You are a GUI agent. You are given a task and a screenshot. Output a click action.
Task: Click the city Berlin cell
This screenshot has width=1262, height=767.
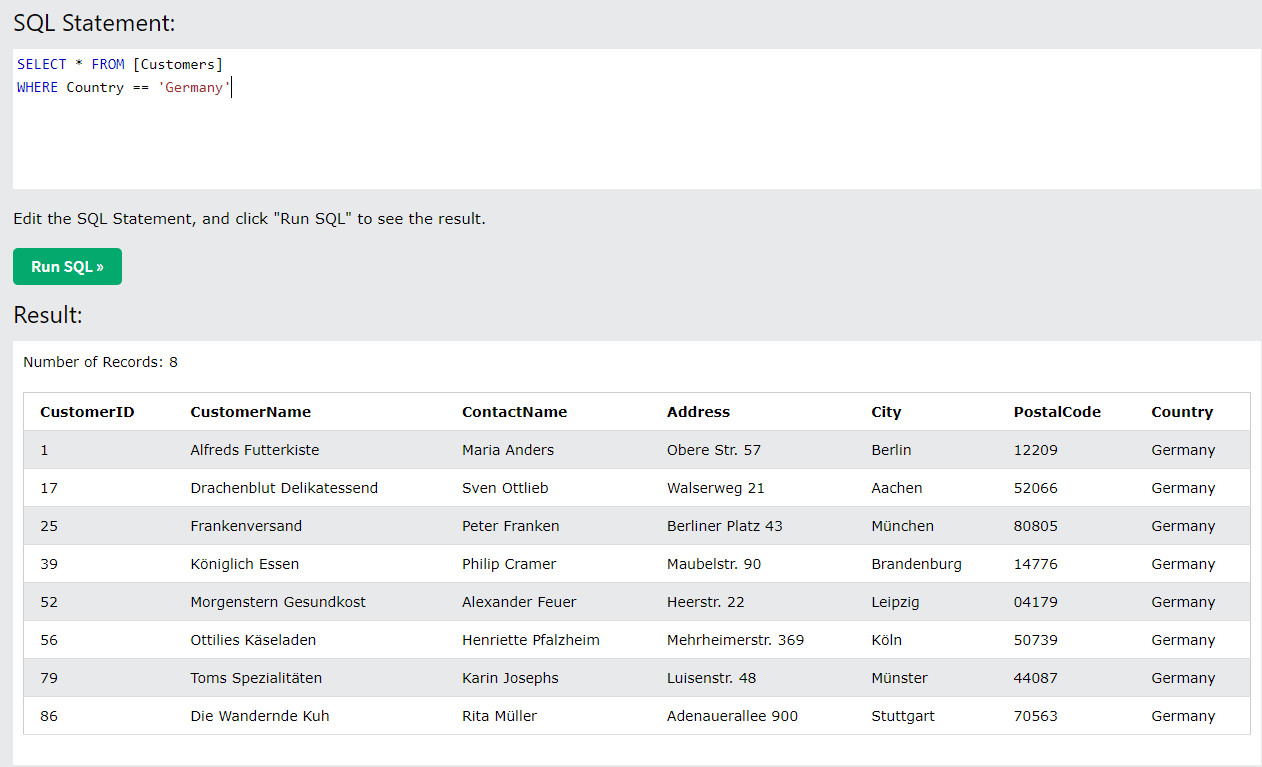click(891, 450)
